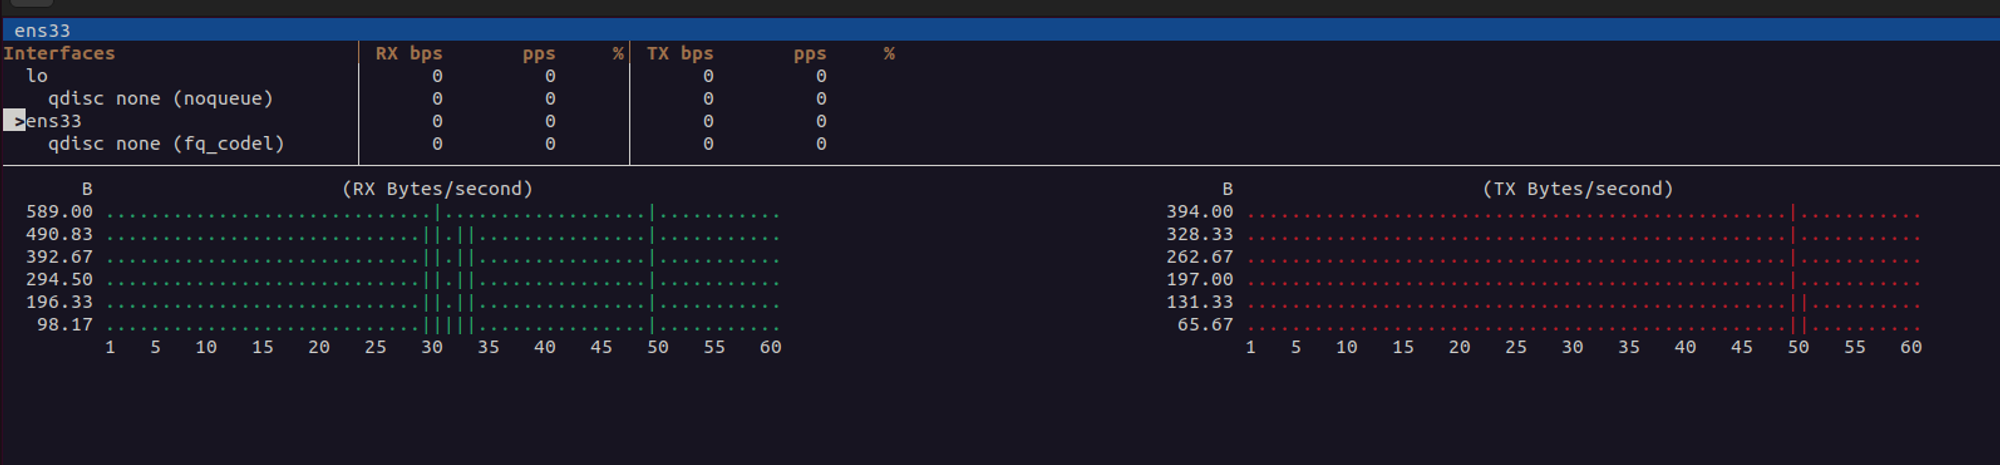Click the TX pps column header
This screenshot has width=2000, height=465.
point(810,53)
